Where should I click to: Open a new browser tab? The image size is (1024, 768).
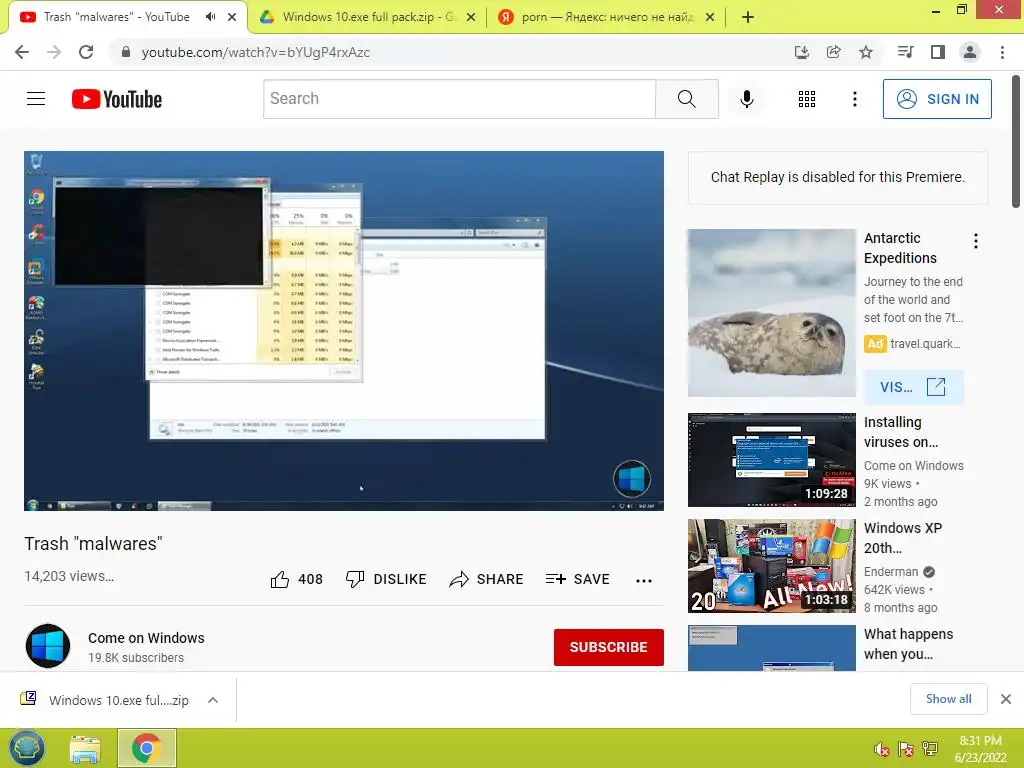(x=748, y=17)
